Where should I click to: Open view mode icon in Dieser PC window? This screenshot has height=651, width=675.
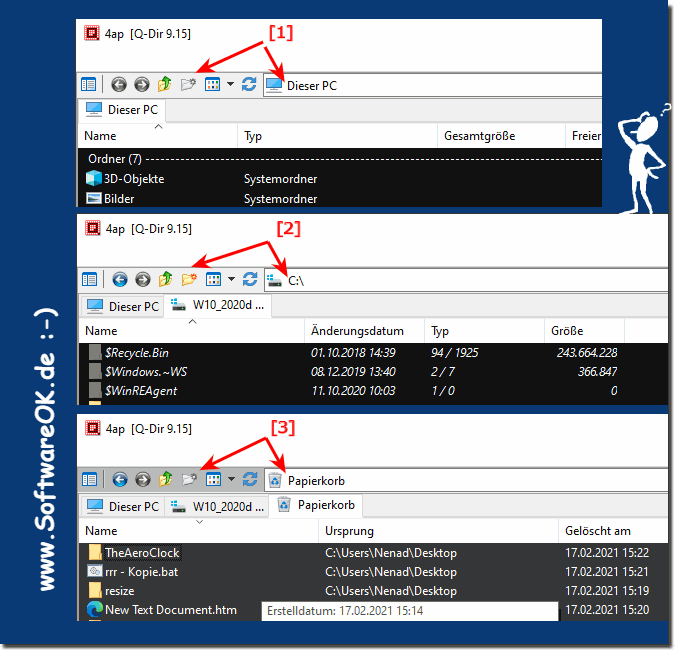tap(212, 84)
